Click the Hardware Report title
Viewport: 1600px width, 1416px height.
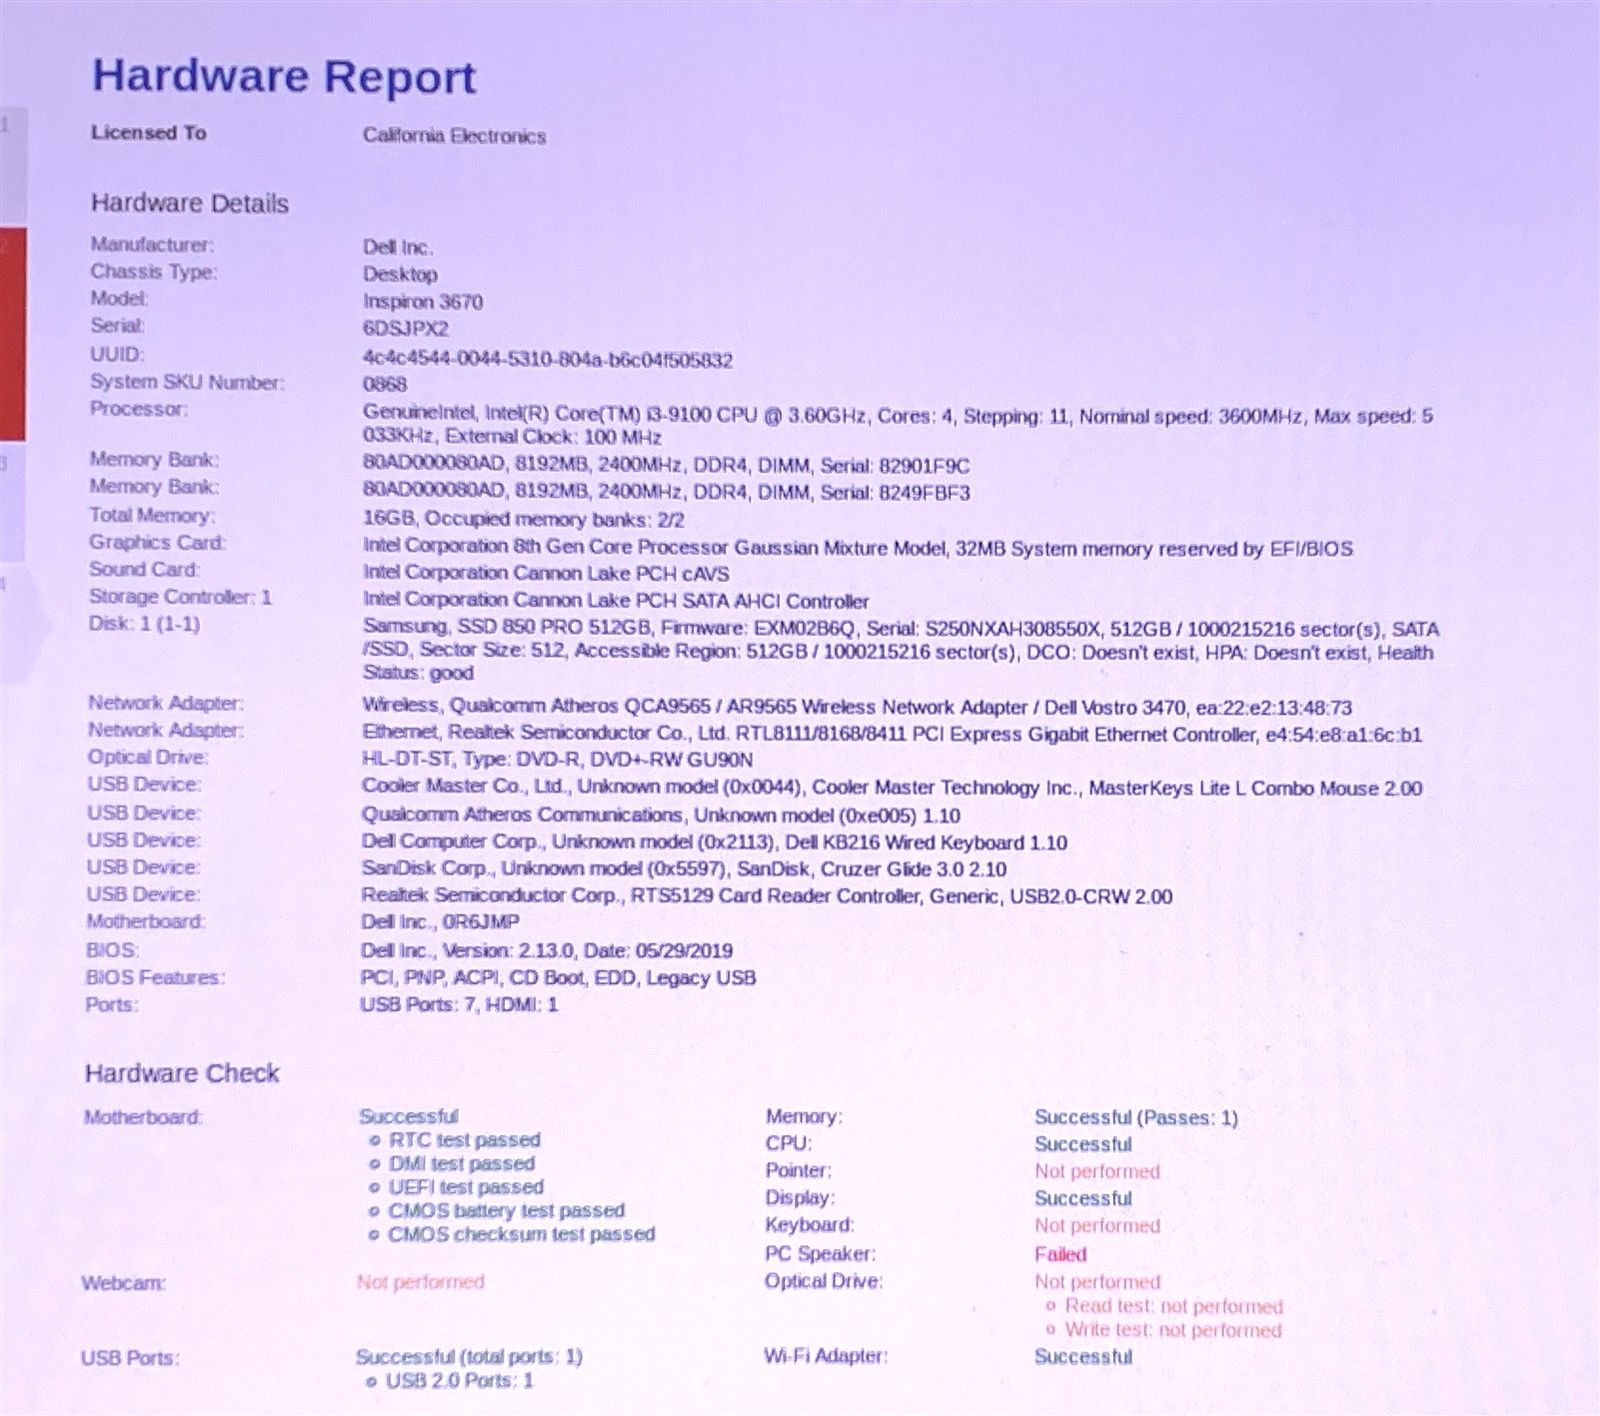coord(284,77)
